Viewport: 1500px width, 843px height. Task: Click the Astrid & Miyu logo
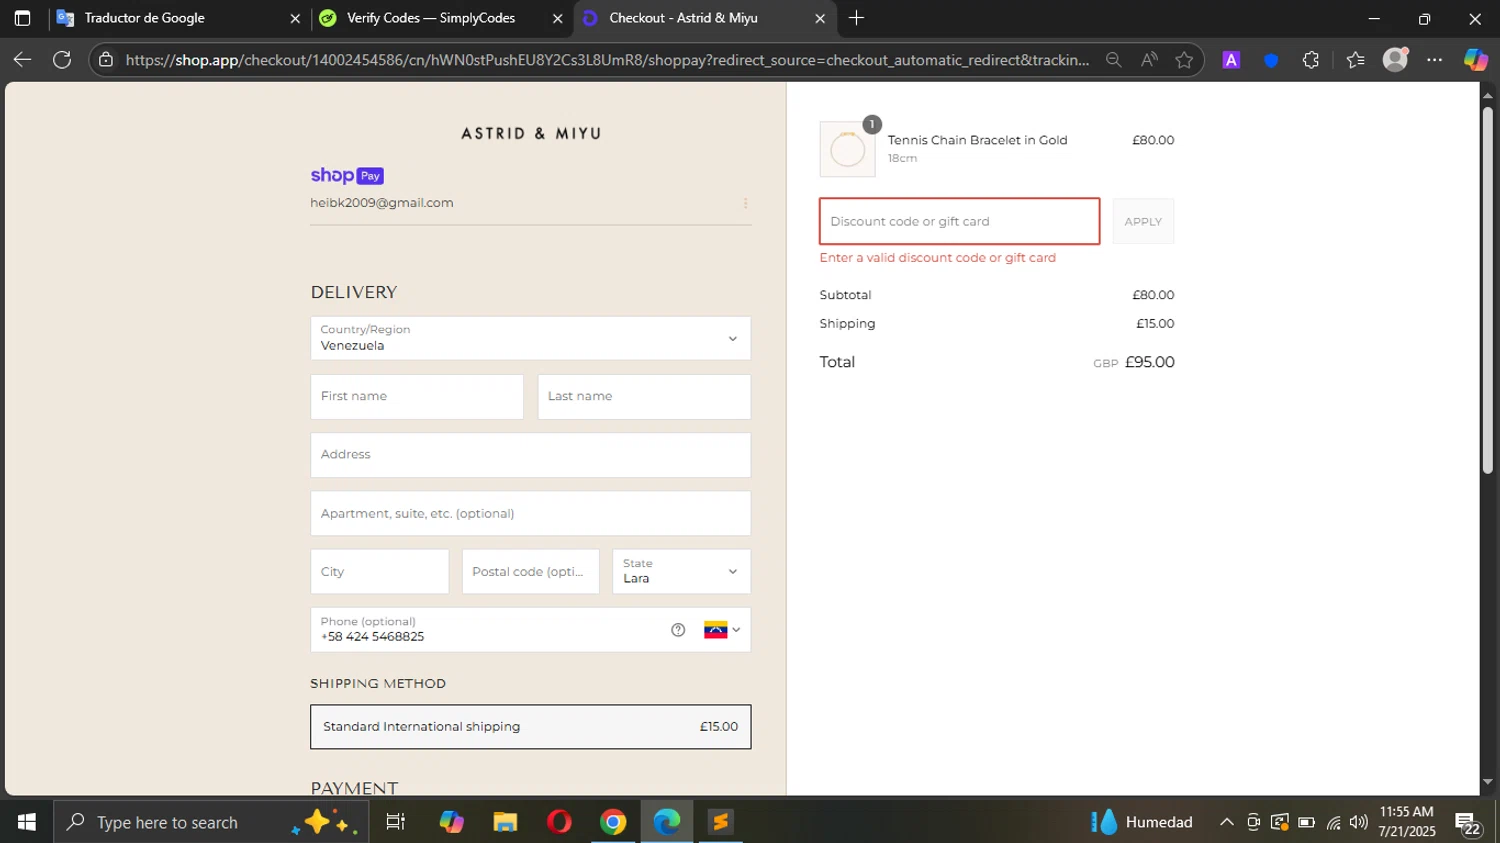point(531,133)
